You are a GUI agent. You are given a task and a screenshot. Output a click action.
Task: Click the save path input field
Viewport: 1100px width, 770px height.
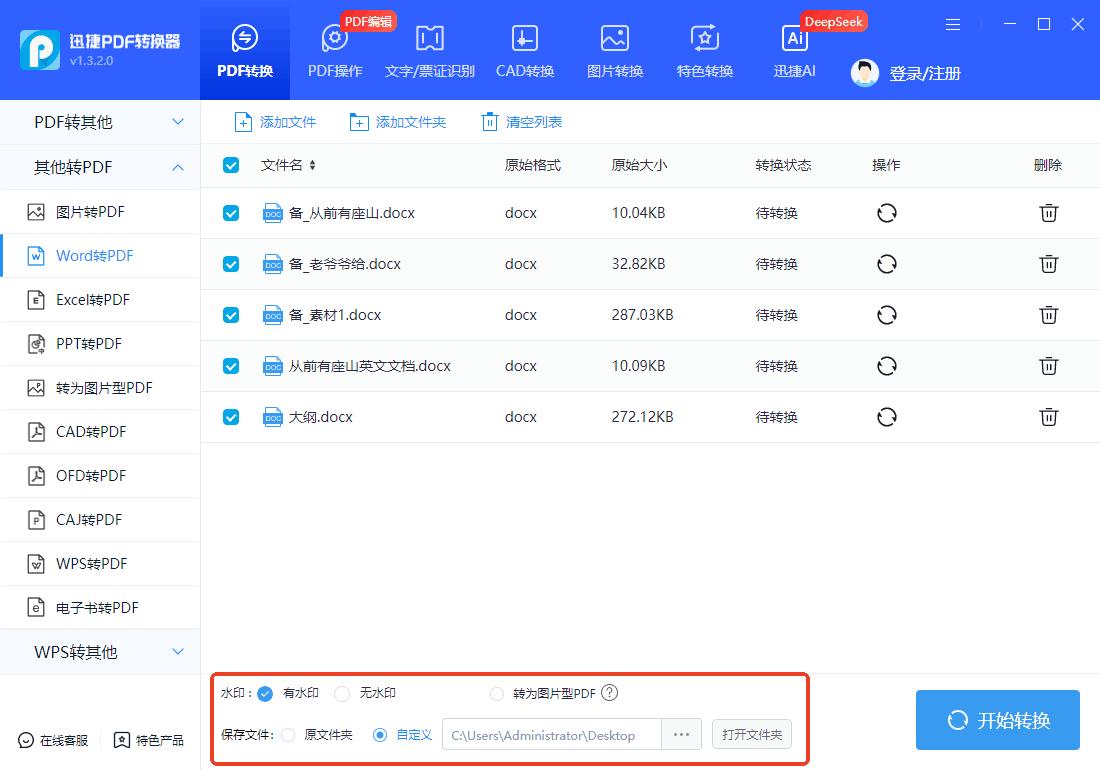[x=550, y=734]
